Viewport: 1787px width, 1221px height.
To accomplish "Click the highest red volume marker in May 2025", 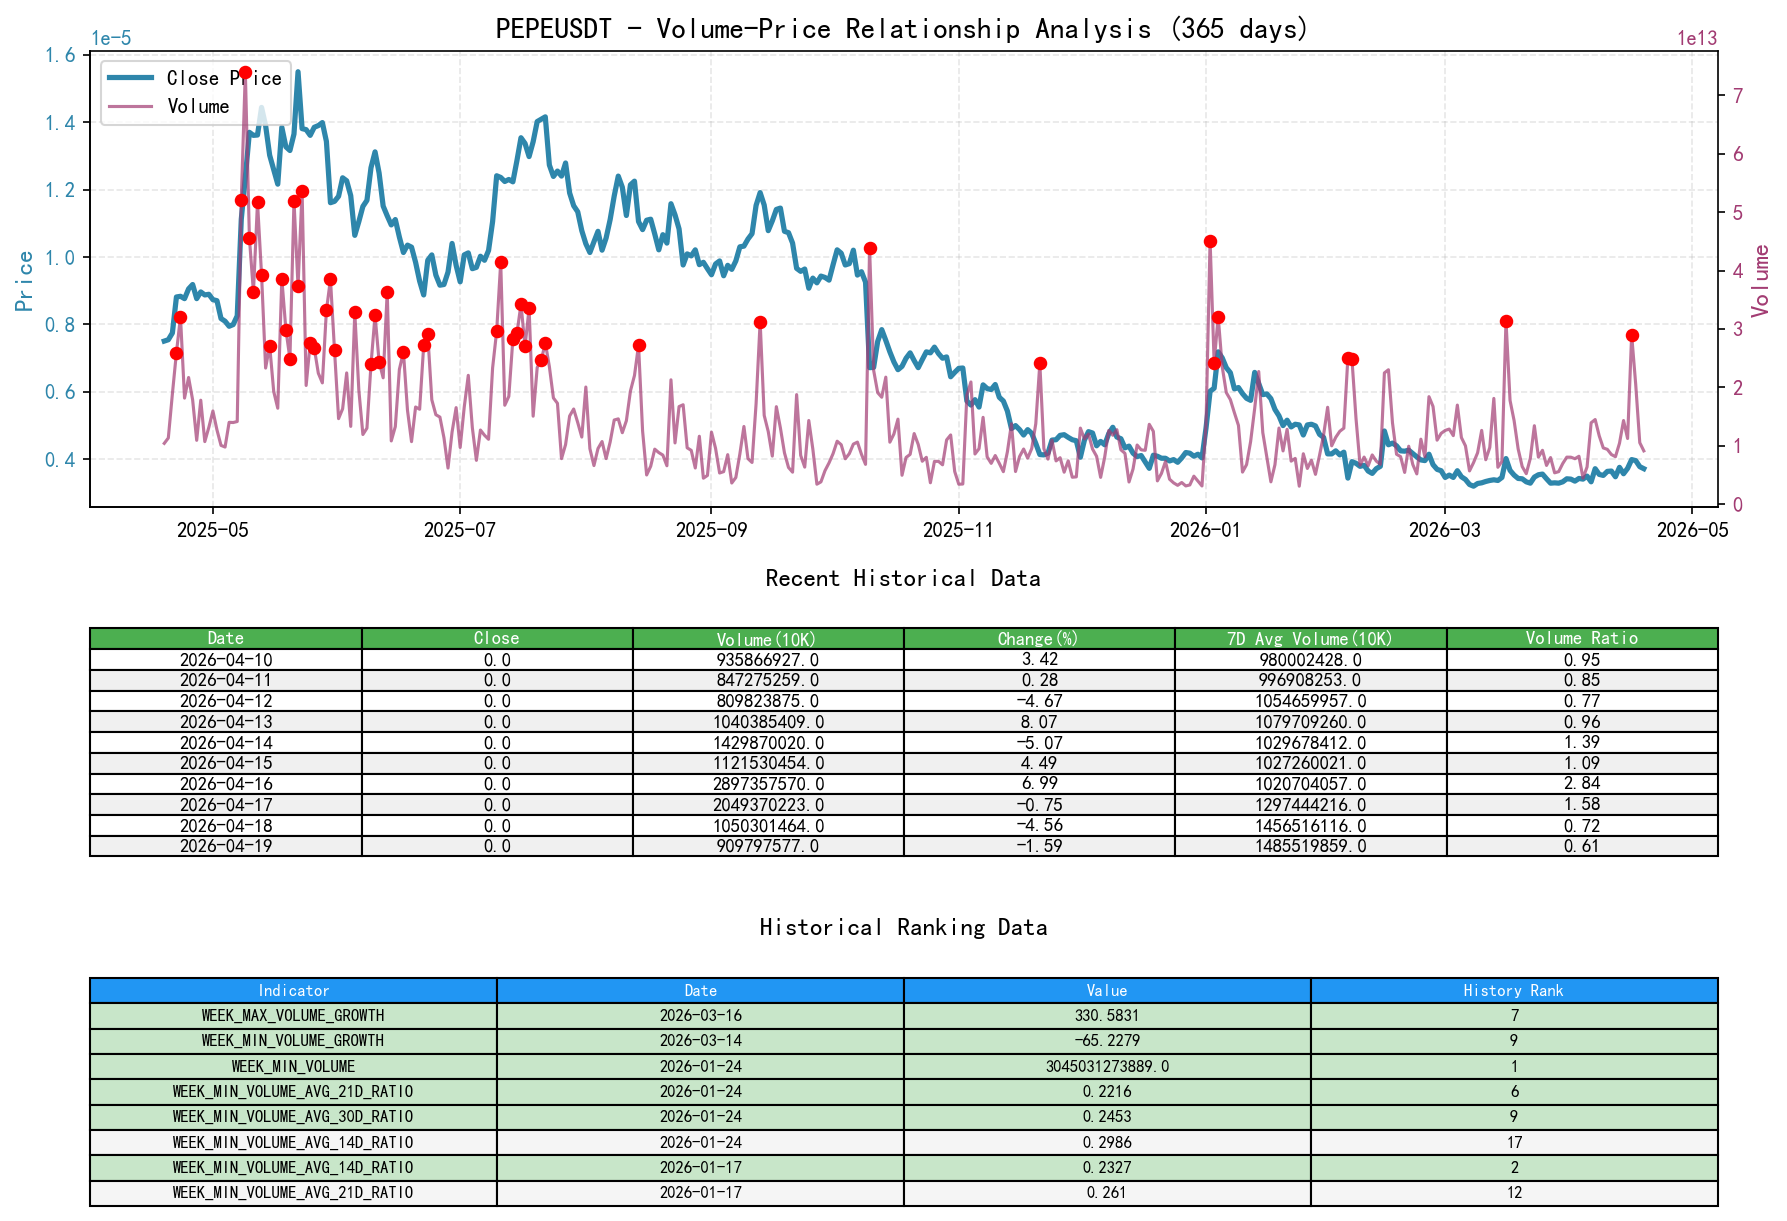I will pos(245,73).
